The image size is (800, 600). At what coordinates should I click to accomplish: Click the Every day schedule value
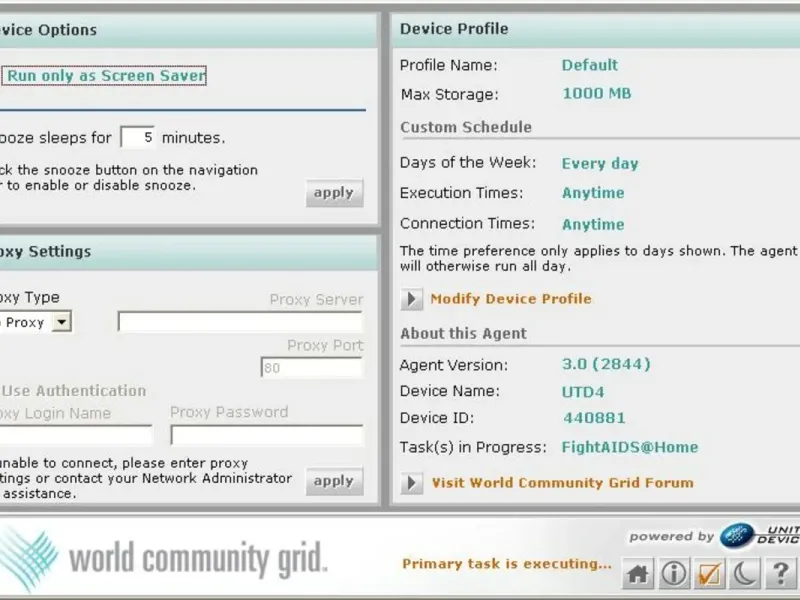[600, 164]
